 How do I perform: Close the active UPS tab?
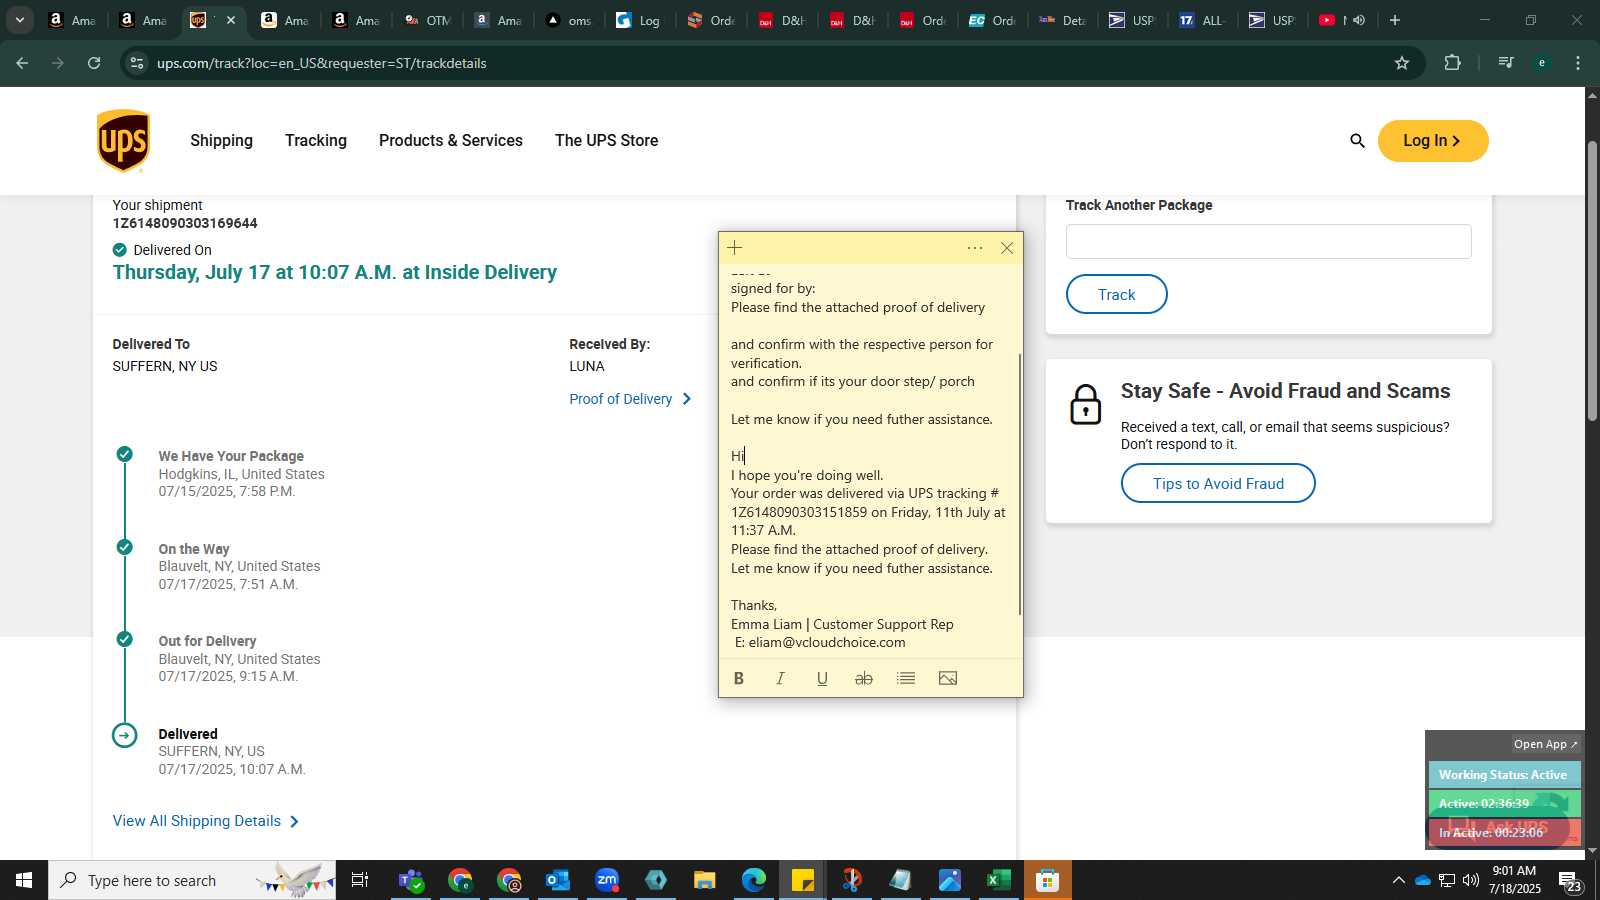[x=231, y=20]
